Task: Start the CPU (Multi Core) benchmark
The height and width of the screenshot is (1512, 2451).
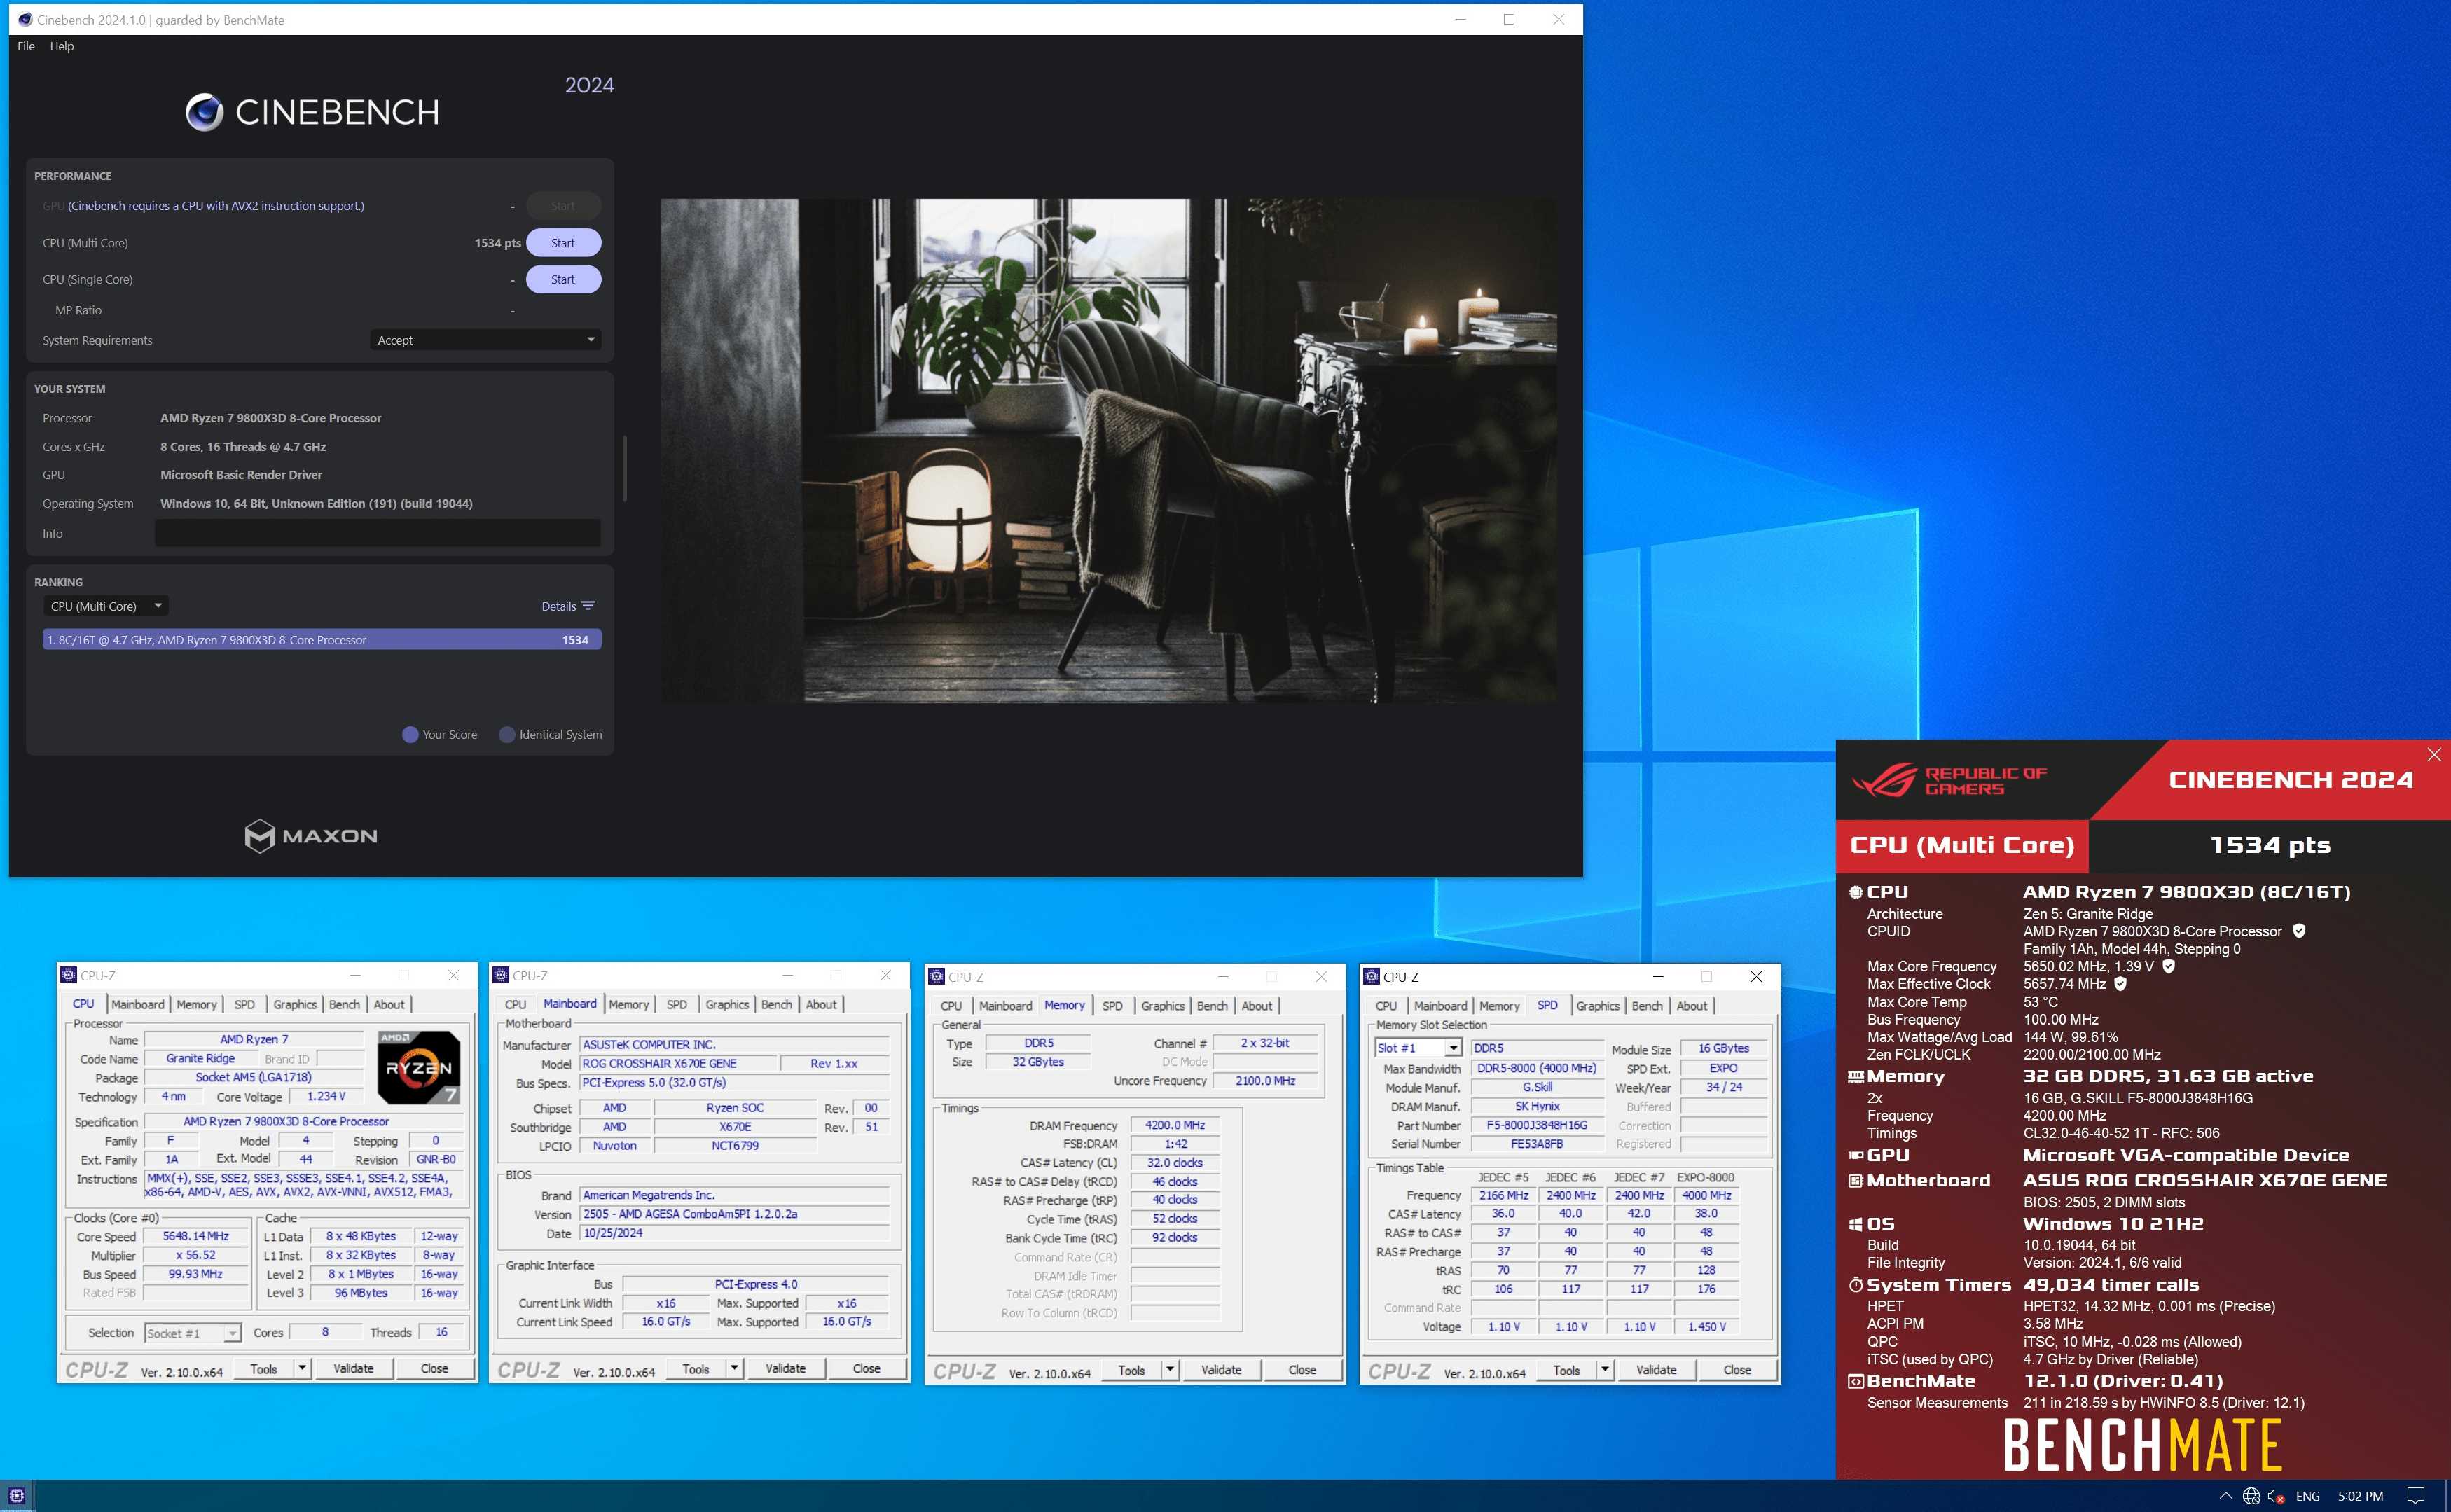Action: pos(563,243)
